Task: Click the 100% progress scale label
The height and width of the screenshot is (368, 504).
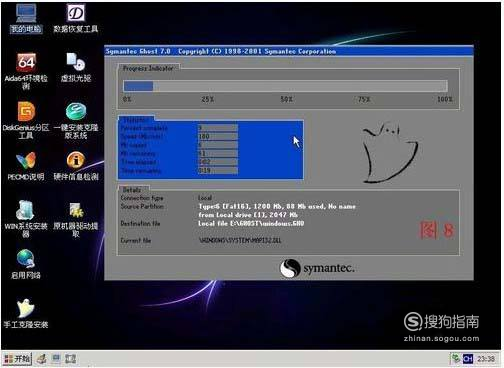Action: [x=445, y=99]
